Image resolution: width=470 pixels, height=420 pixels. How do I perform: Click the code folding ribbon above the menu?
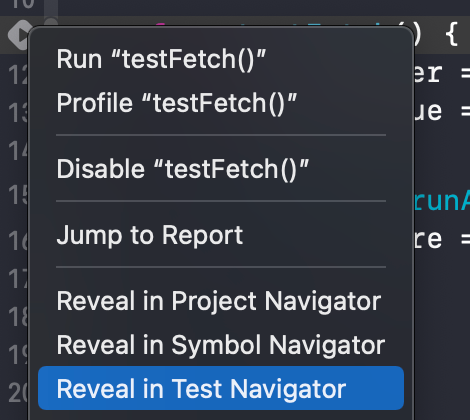[x=51, y=10]
